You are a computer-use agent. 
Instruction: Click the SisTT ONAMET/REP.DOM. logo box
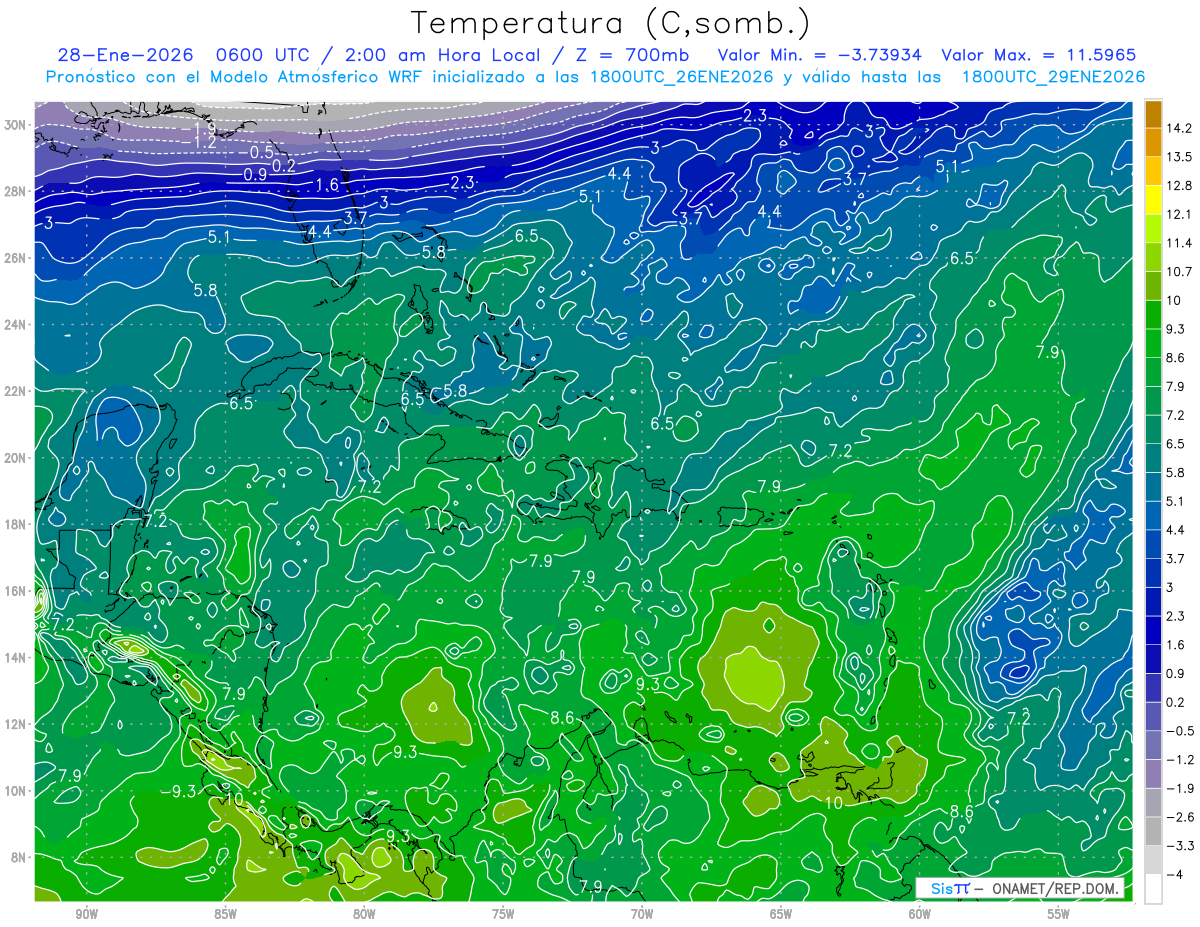(1020, 888)
